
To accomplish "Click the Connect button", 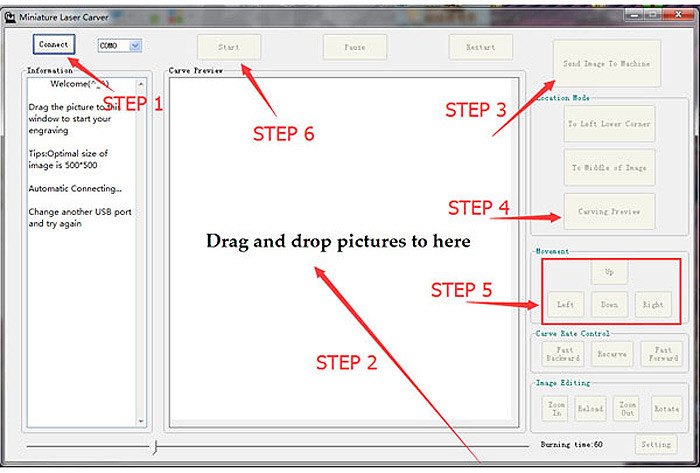I will tap(54, 44).
